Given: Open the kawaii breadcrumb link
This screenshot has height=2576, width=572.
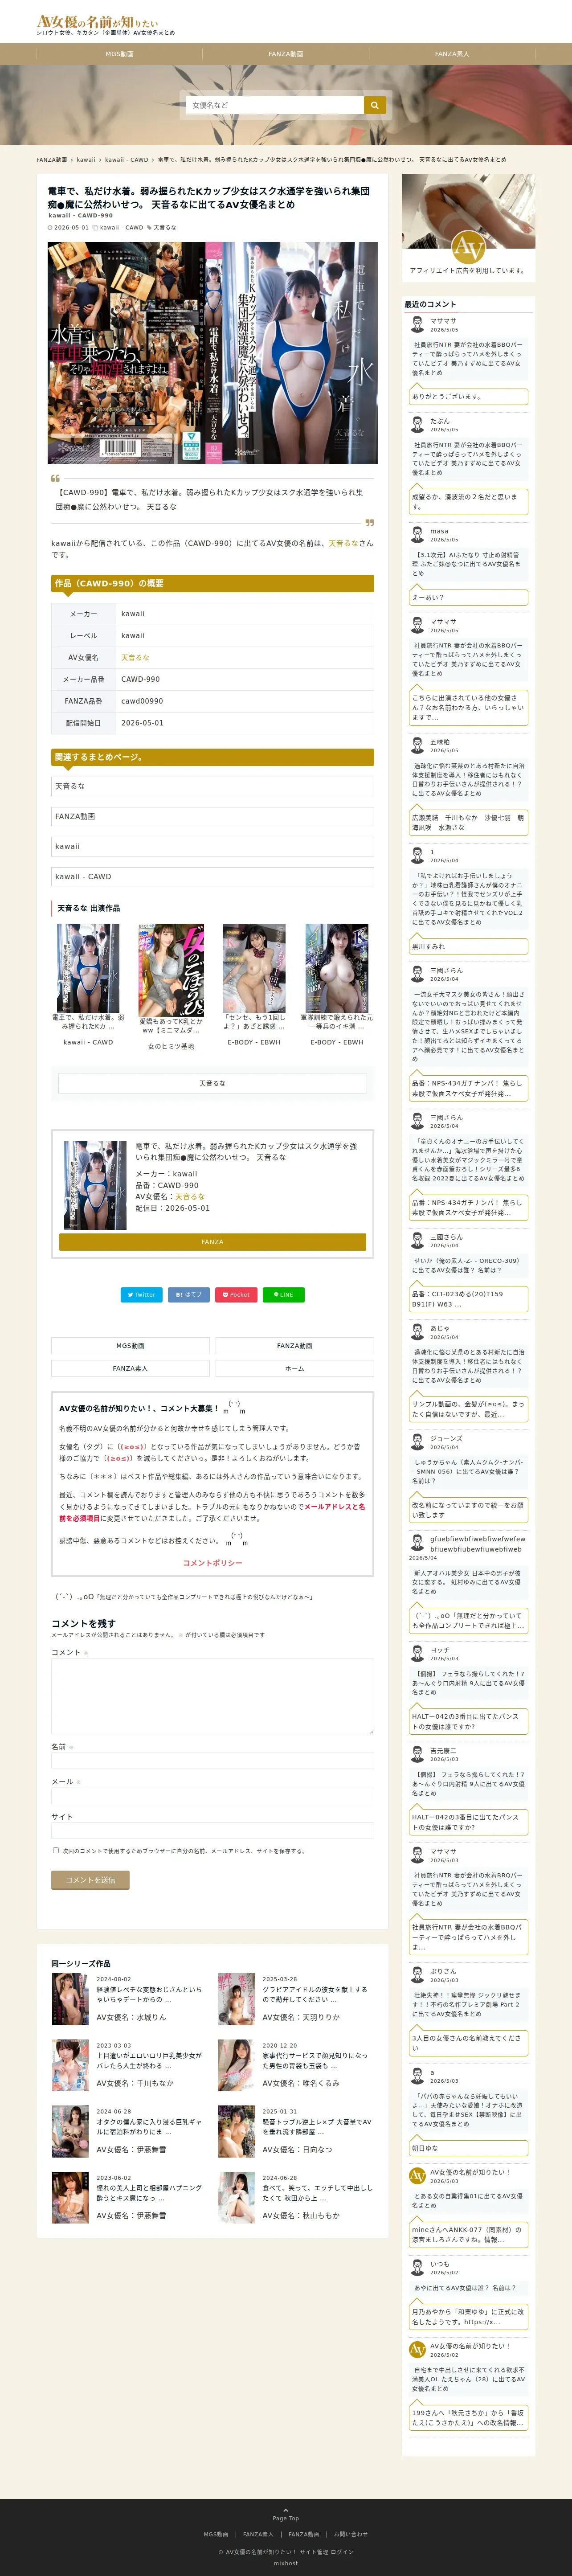Looking at the screenshot, I should [86, 159].
